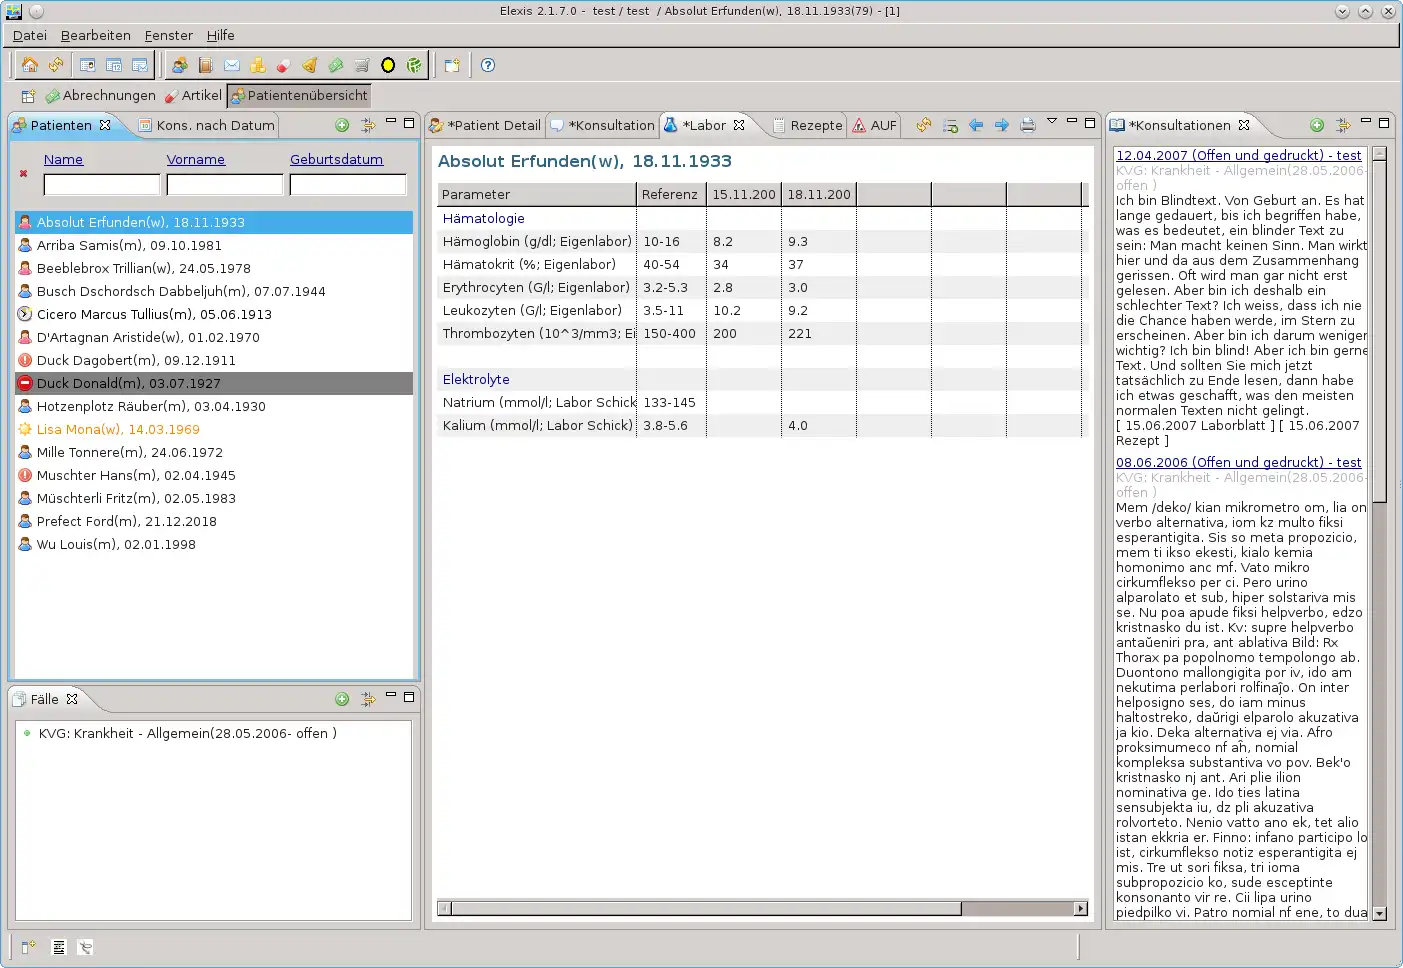Click the blue help question mark icon
1403x968 pixels.
(x=488, y=65)
